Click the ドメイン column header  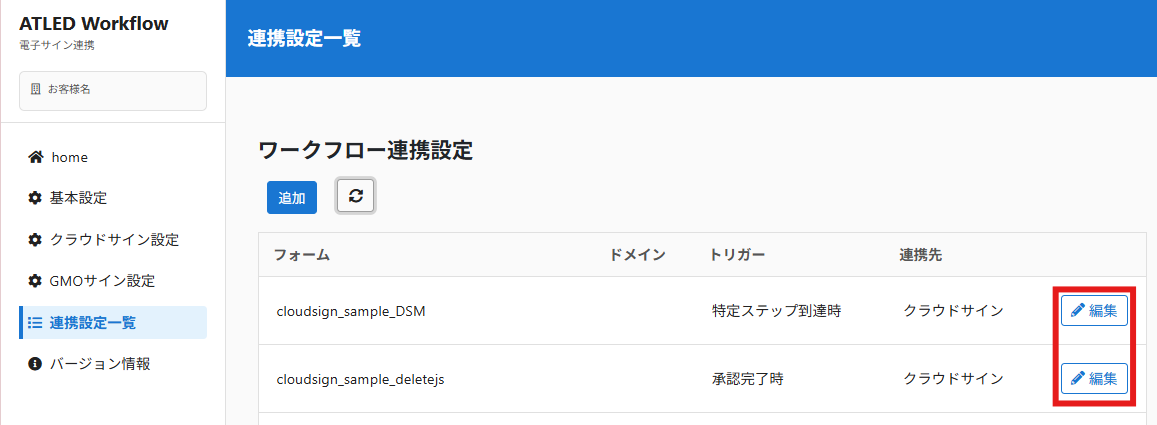[638, 255]
